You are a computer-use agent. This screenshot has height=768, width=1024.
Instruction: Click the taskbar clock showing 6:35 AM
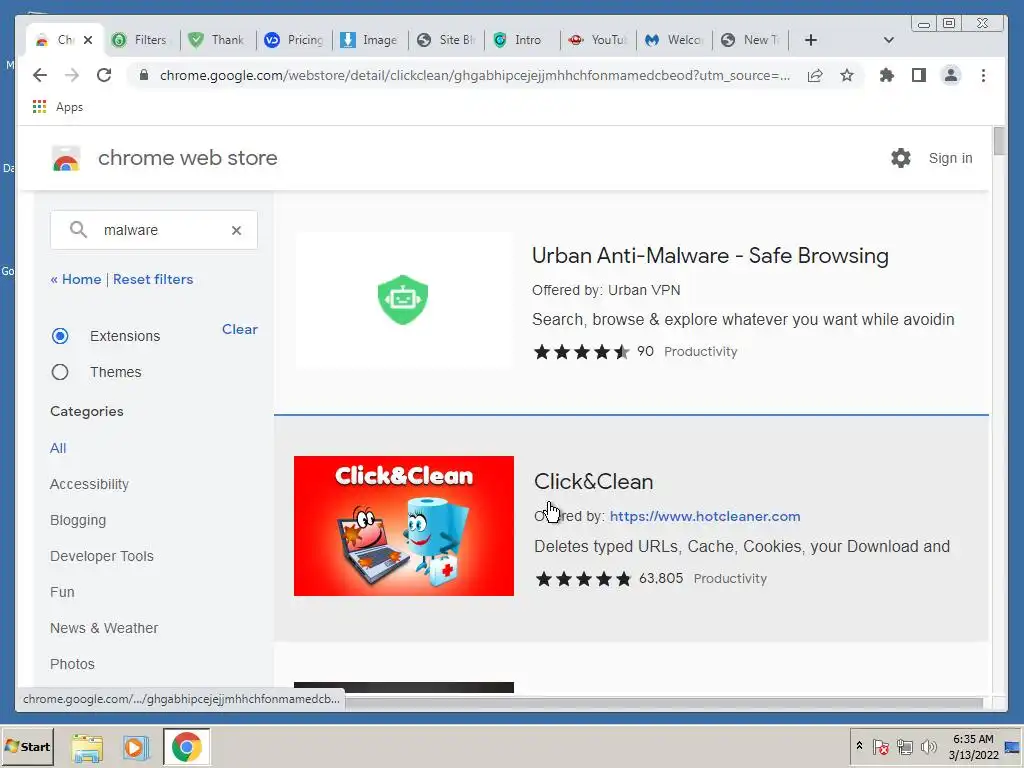973,746
